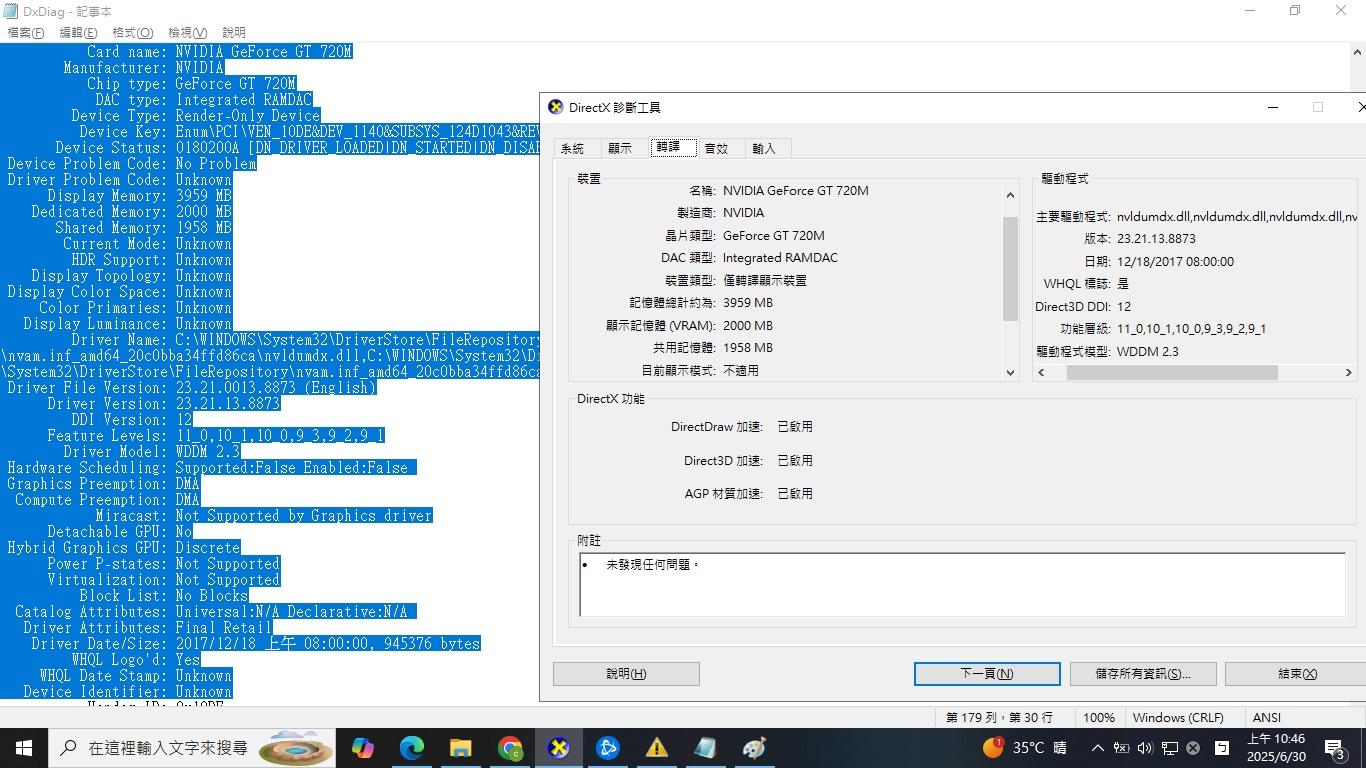Open the notification center with 3 alerts
The width and height of the screenshot is (1366, 768).
[1335, 748]
